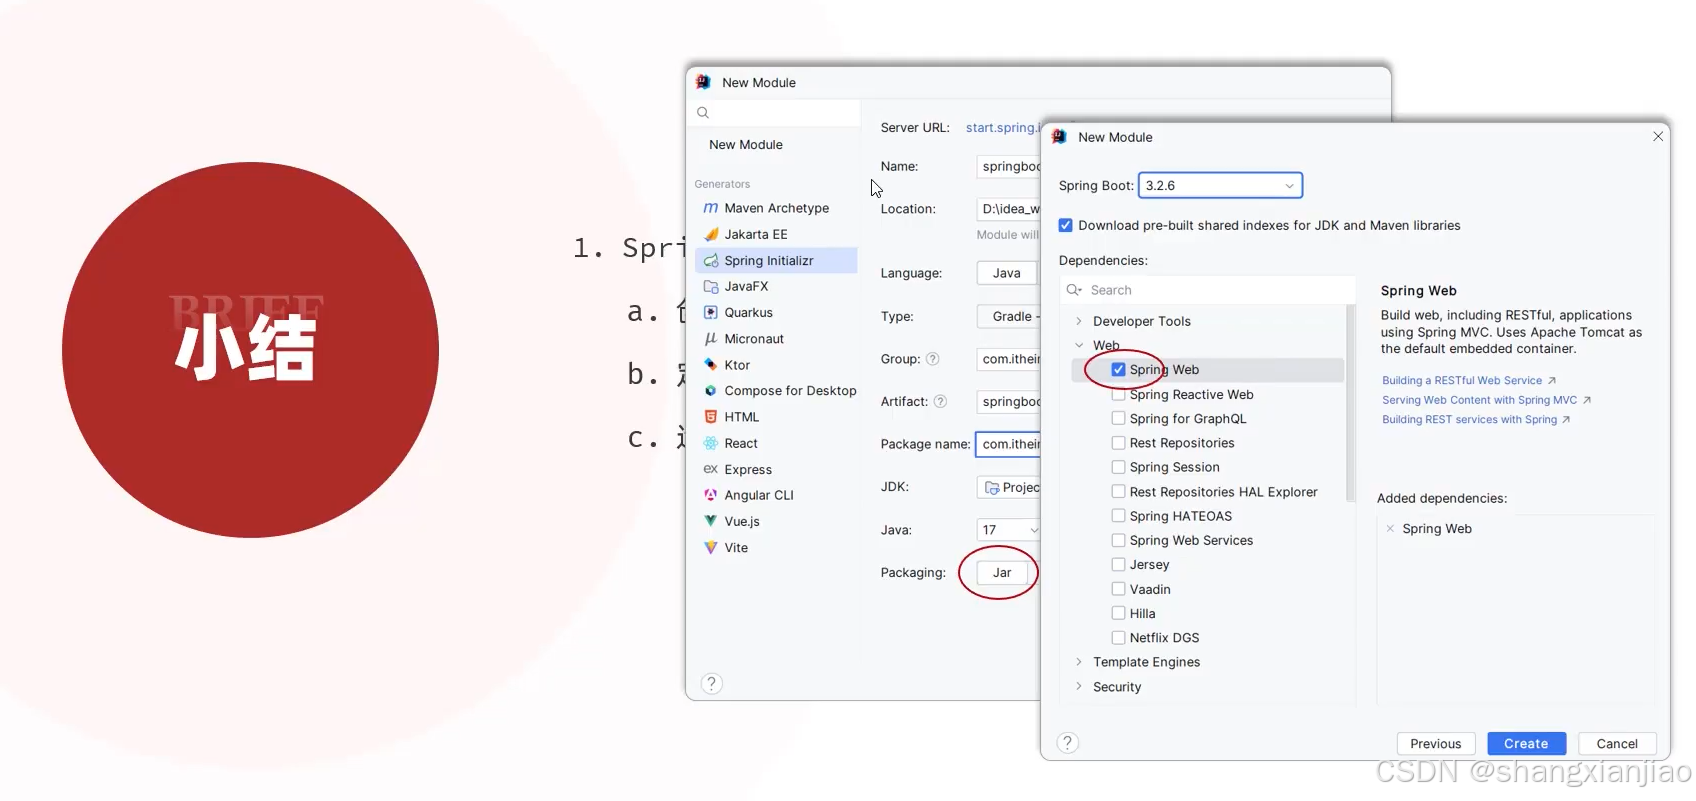Screen dimensions: 1696x801
Task: Click the Spring Initializr leaf icon
Action: click(x=711, y=260)
